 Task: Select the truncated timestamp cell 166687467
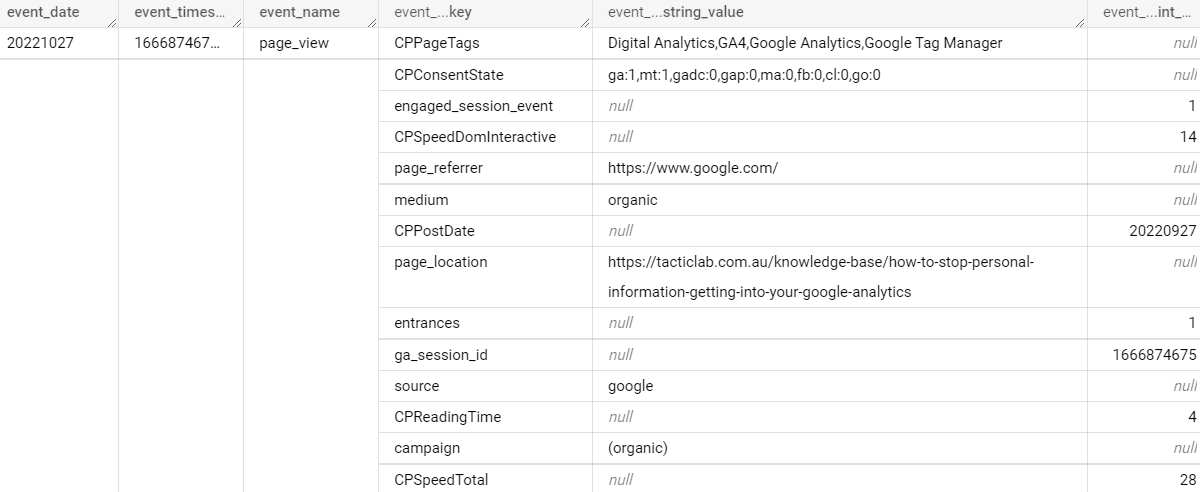point(172,43)
